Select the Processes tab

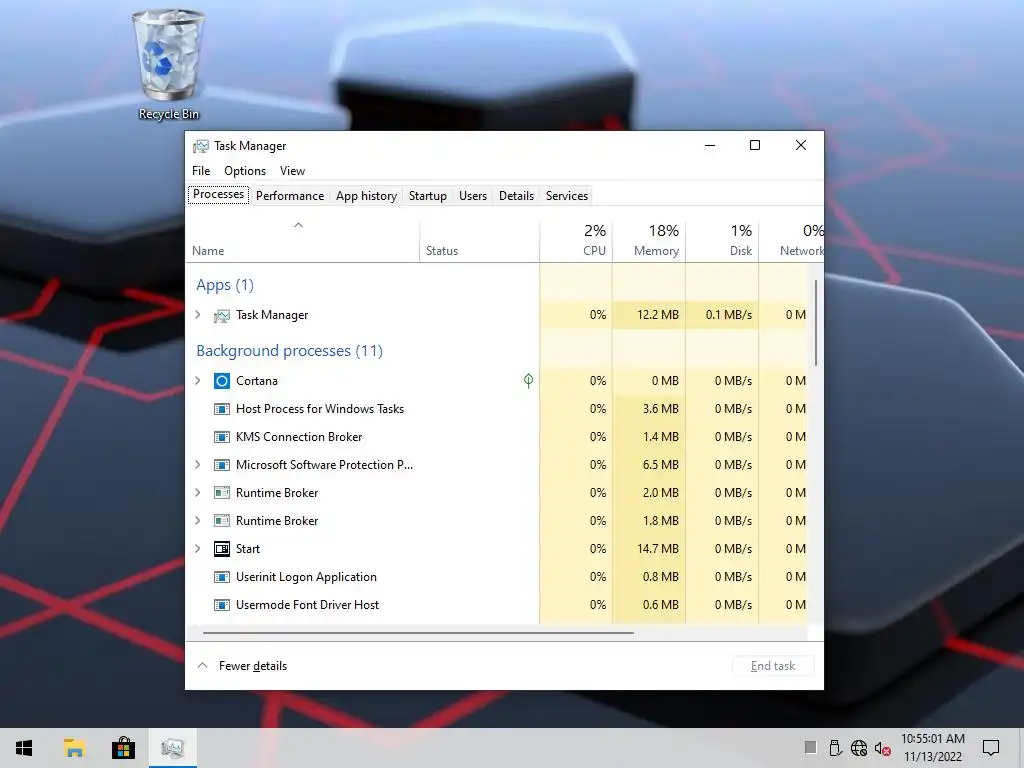[x=219, y=195]
